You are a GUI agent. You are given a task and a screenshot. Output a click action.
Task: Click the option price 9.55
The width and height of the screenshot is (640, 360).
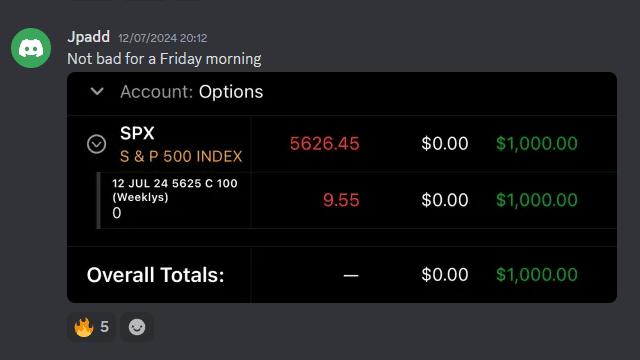click(x=341, y=200)
